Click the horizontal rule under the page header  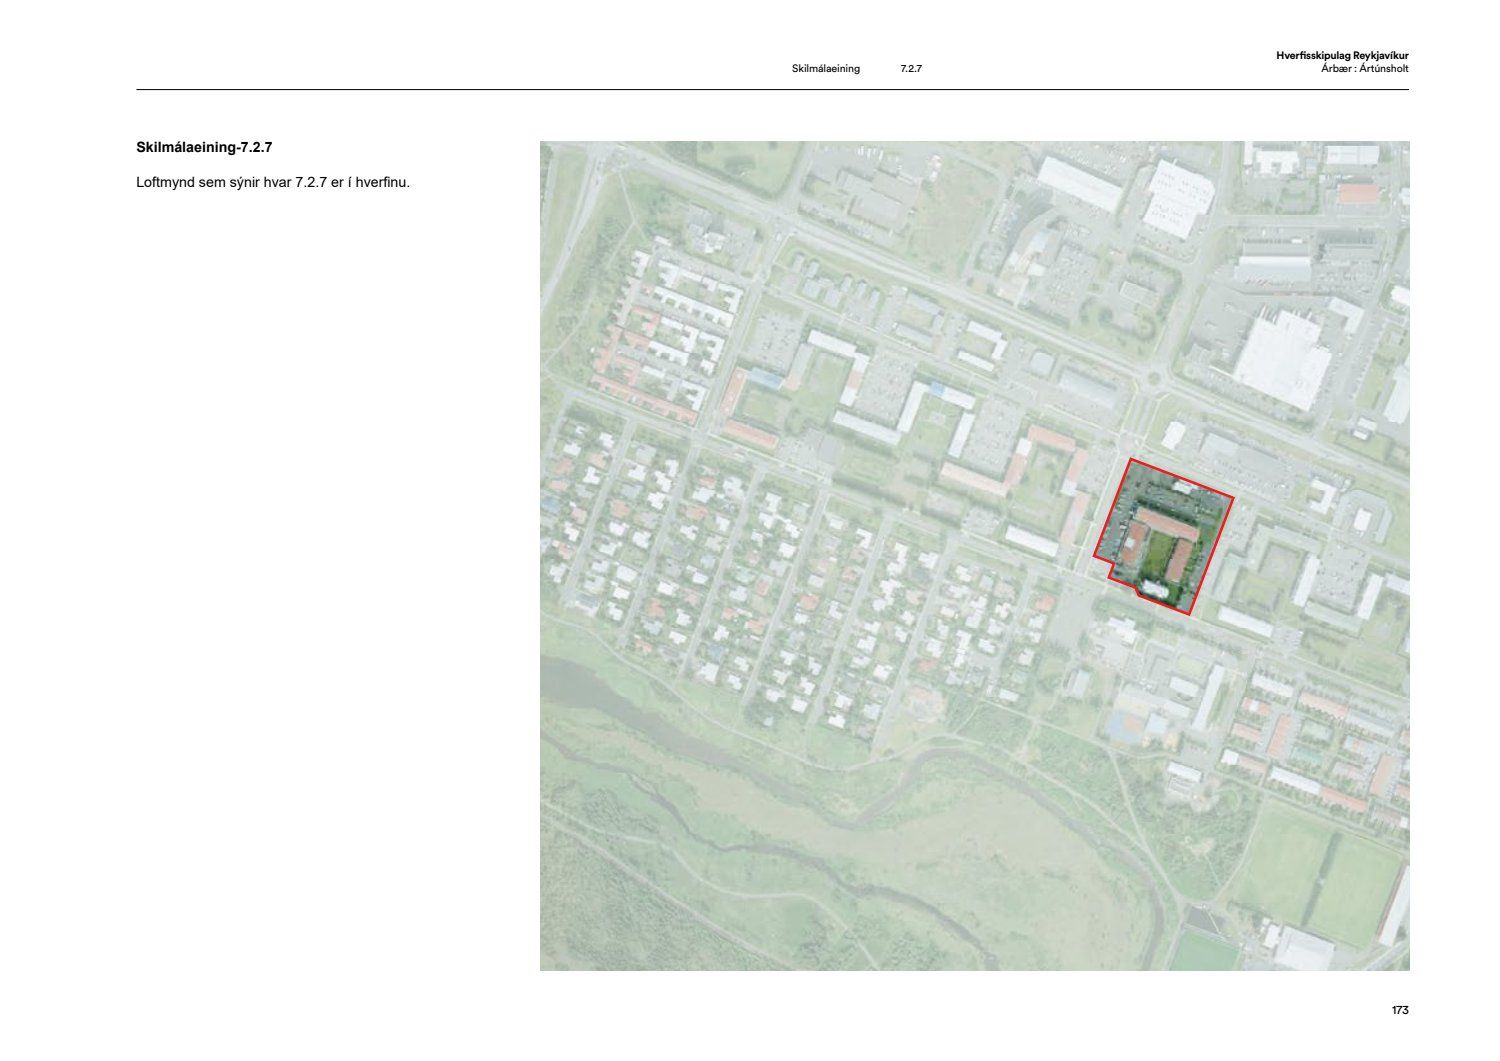point(772,90)
